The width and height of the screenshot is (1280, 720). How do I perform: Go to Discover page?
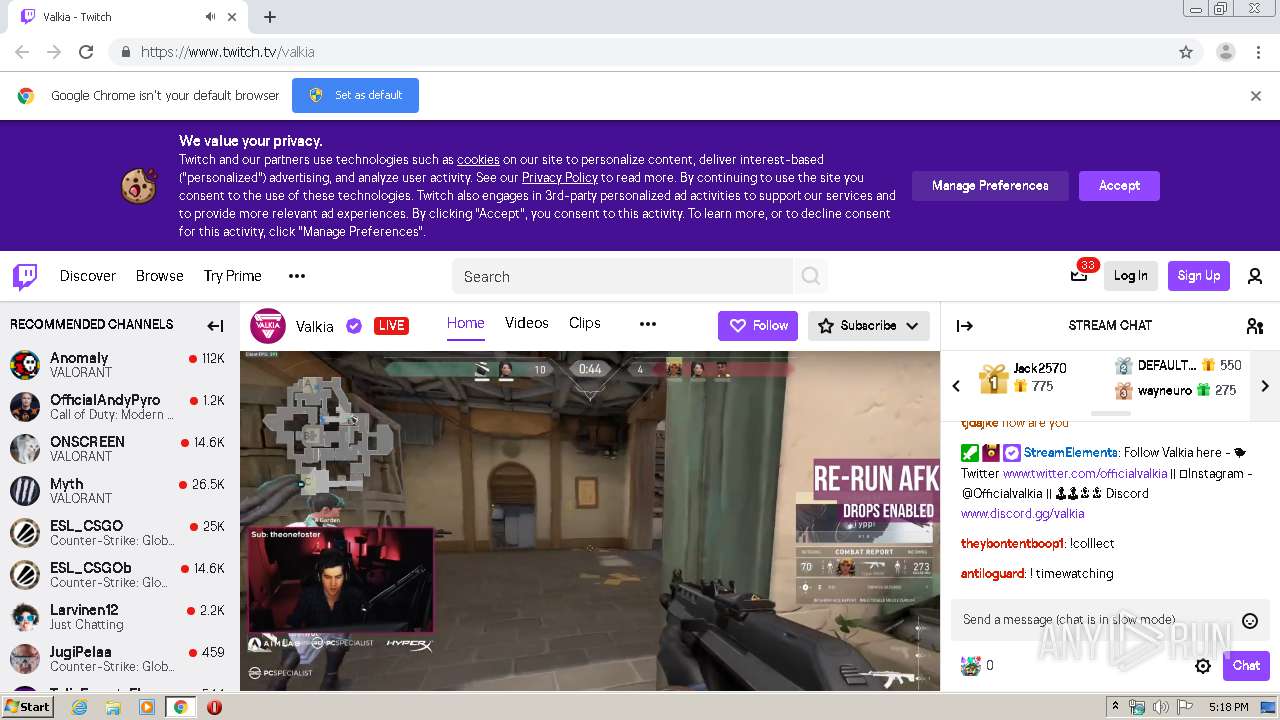coord(88,276)
